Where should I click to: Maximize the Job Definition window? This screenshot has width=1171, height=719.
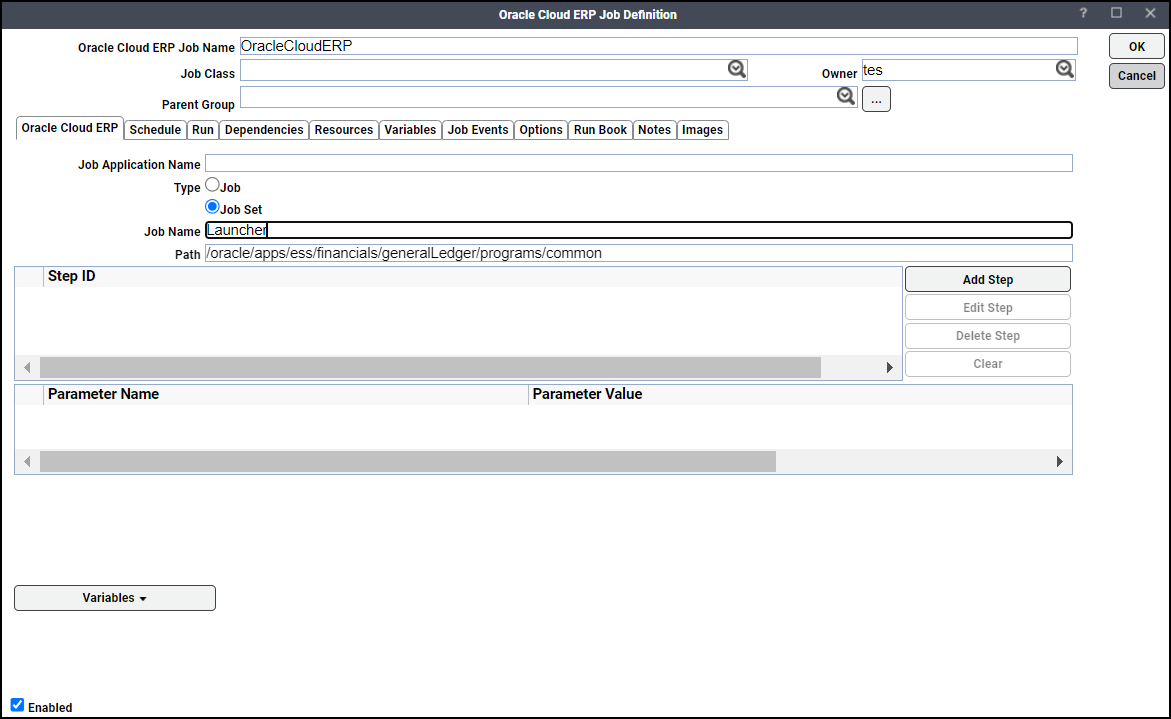pyautogui.click(x=1116, y=13)
